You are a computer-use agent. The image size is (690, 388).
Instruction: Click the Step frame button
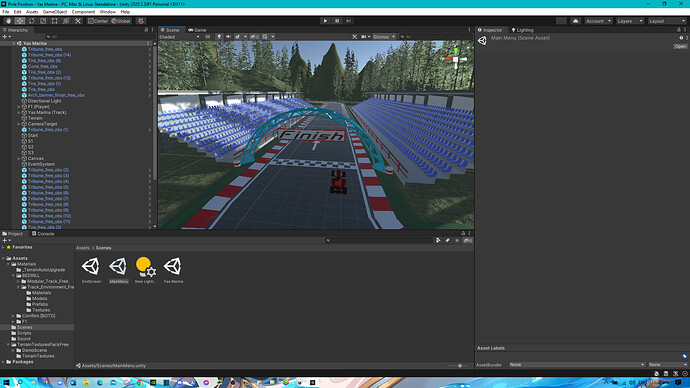click(349, 21)
